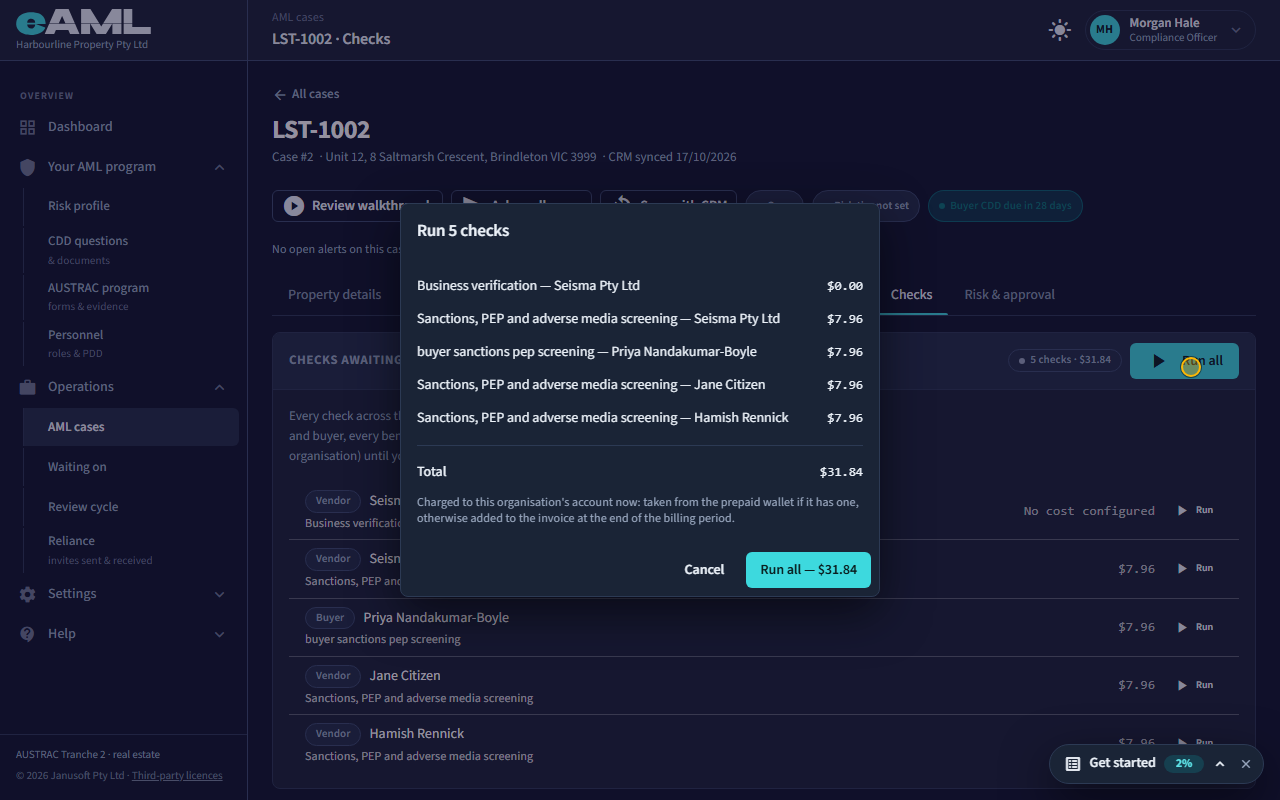Expand the Get started panel chevron
The image size is (1280, 800).
[x=1220, y=764]
